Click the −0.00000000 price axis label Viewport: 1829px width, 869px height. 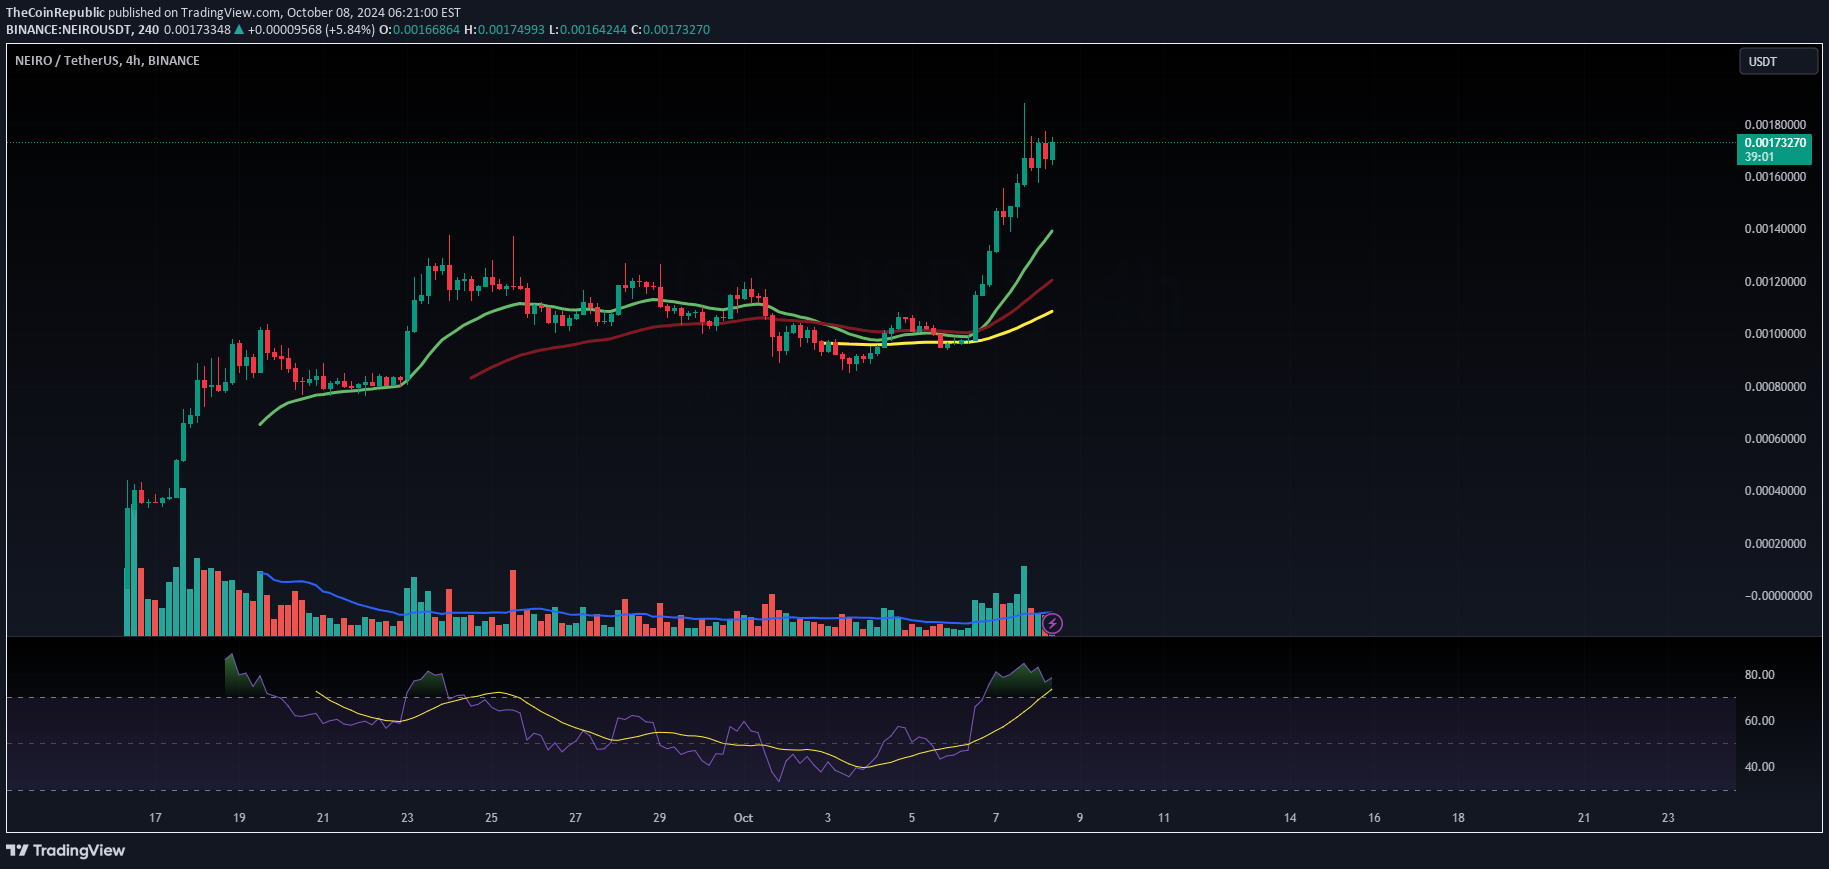(x=1778, y=596)
